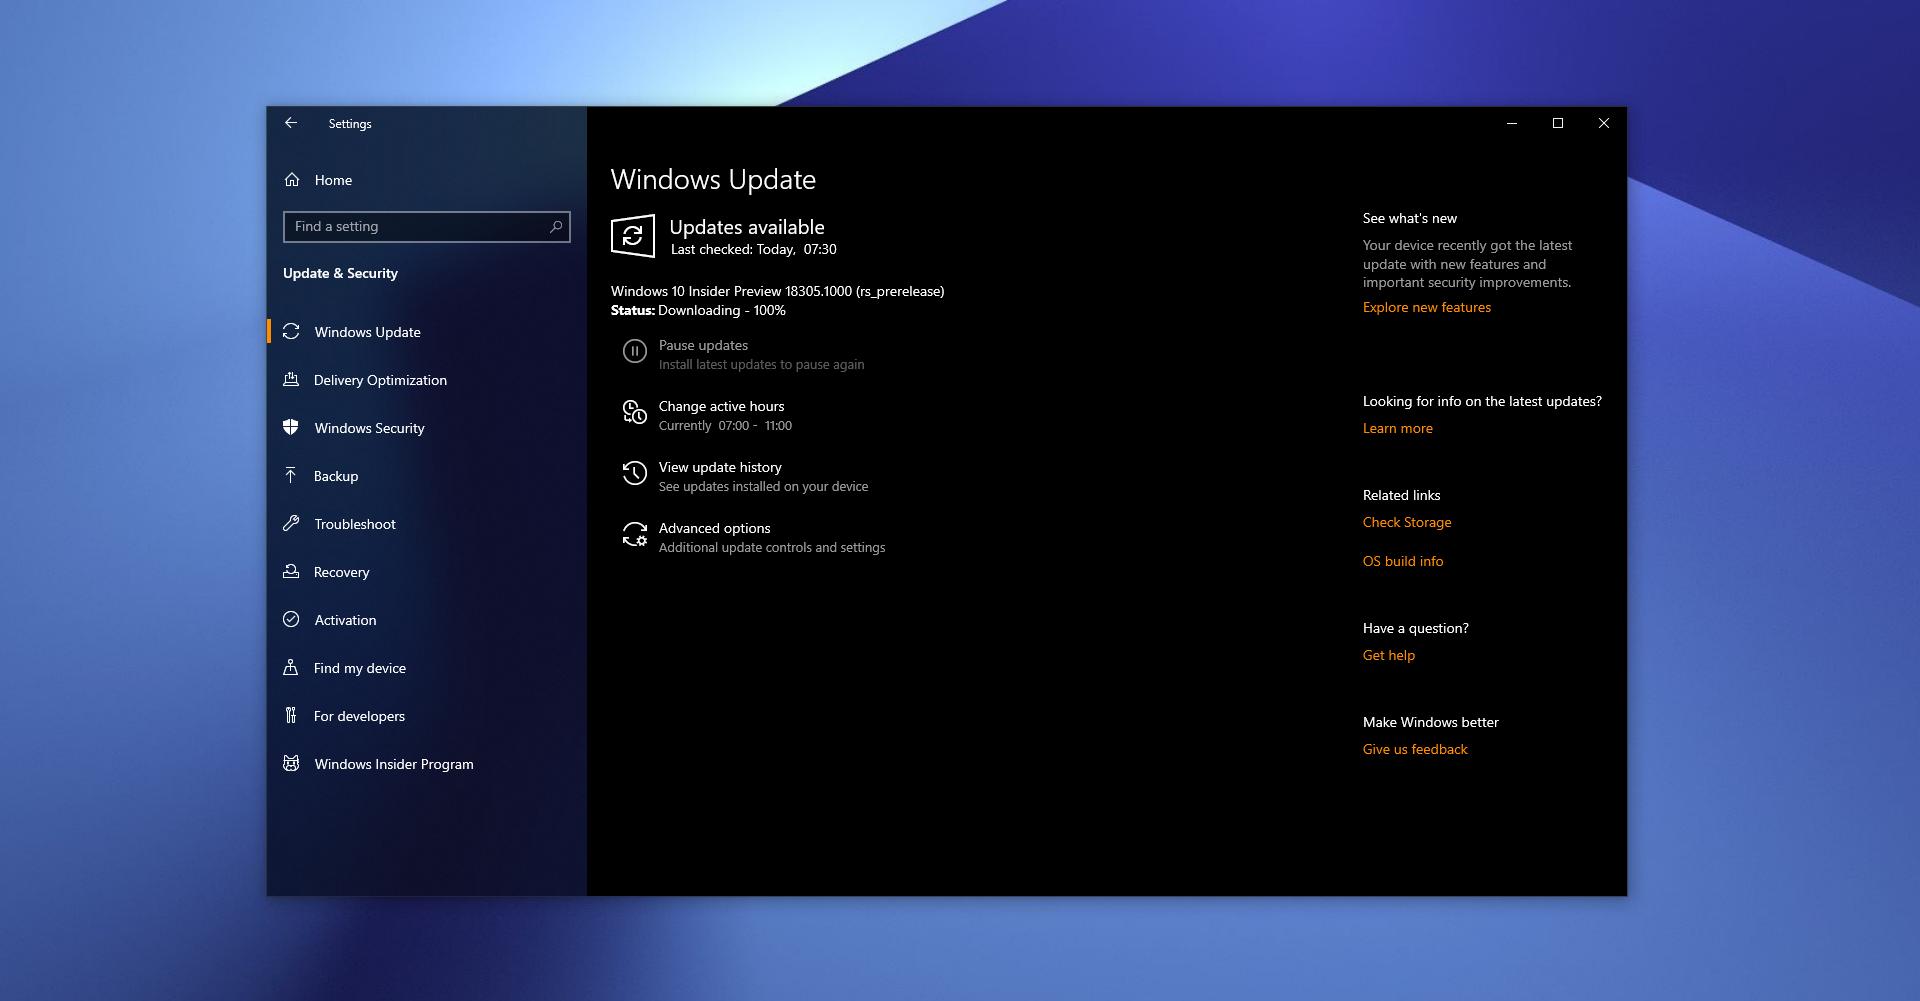Click the Get help link

point(1388,655)
